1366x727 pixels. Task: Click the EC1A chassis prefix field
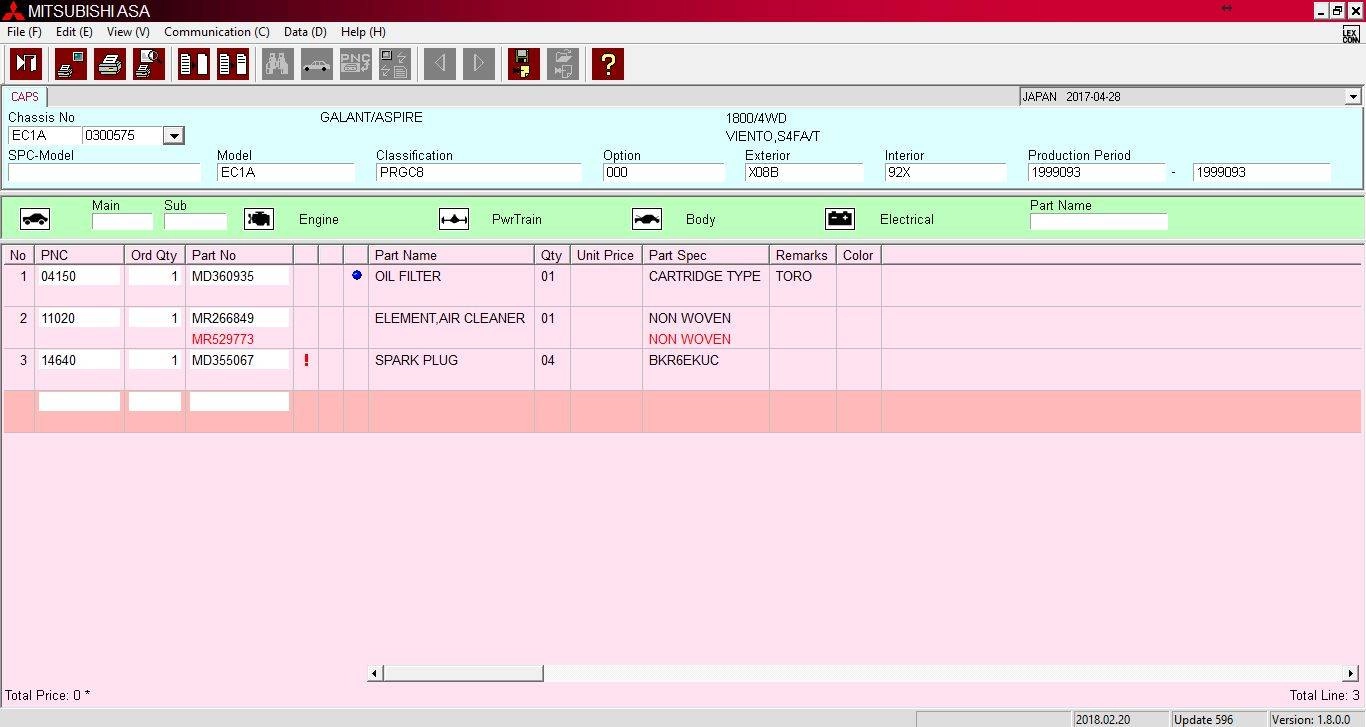(45, 136)
